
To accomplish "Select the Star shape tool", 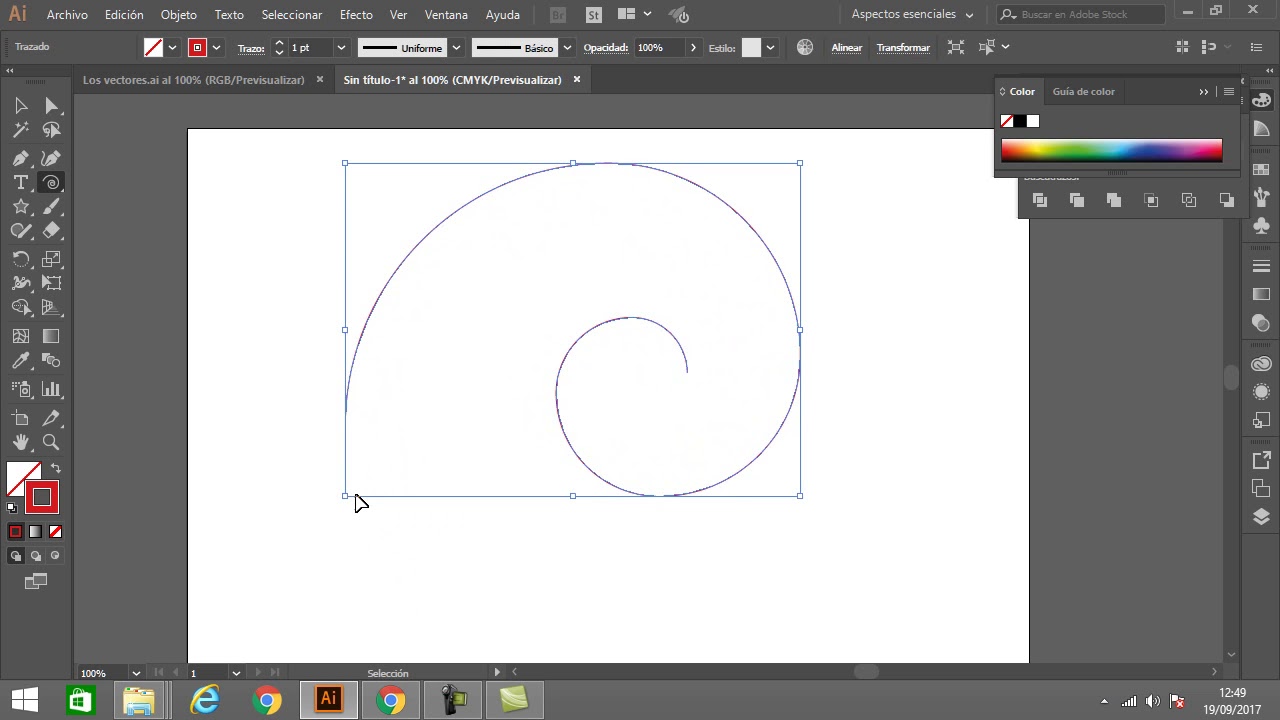I will [21, 207].
